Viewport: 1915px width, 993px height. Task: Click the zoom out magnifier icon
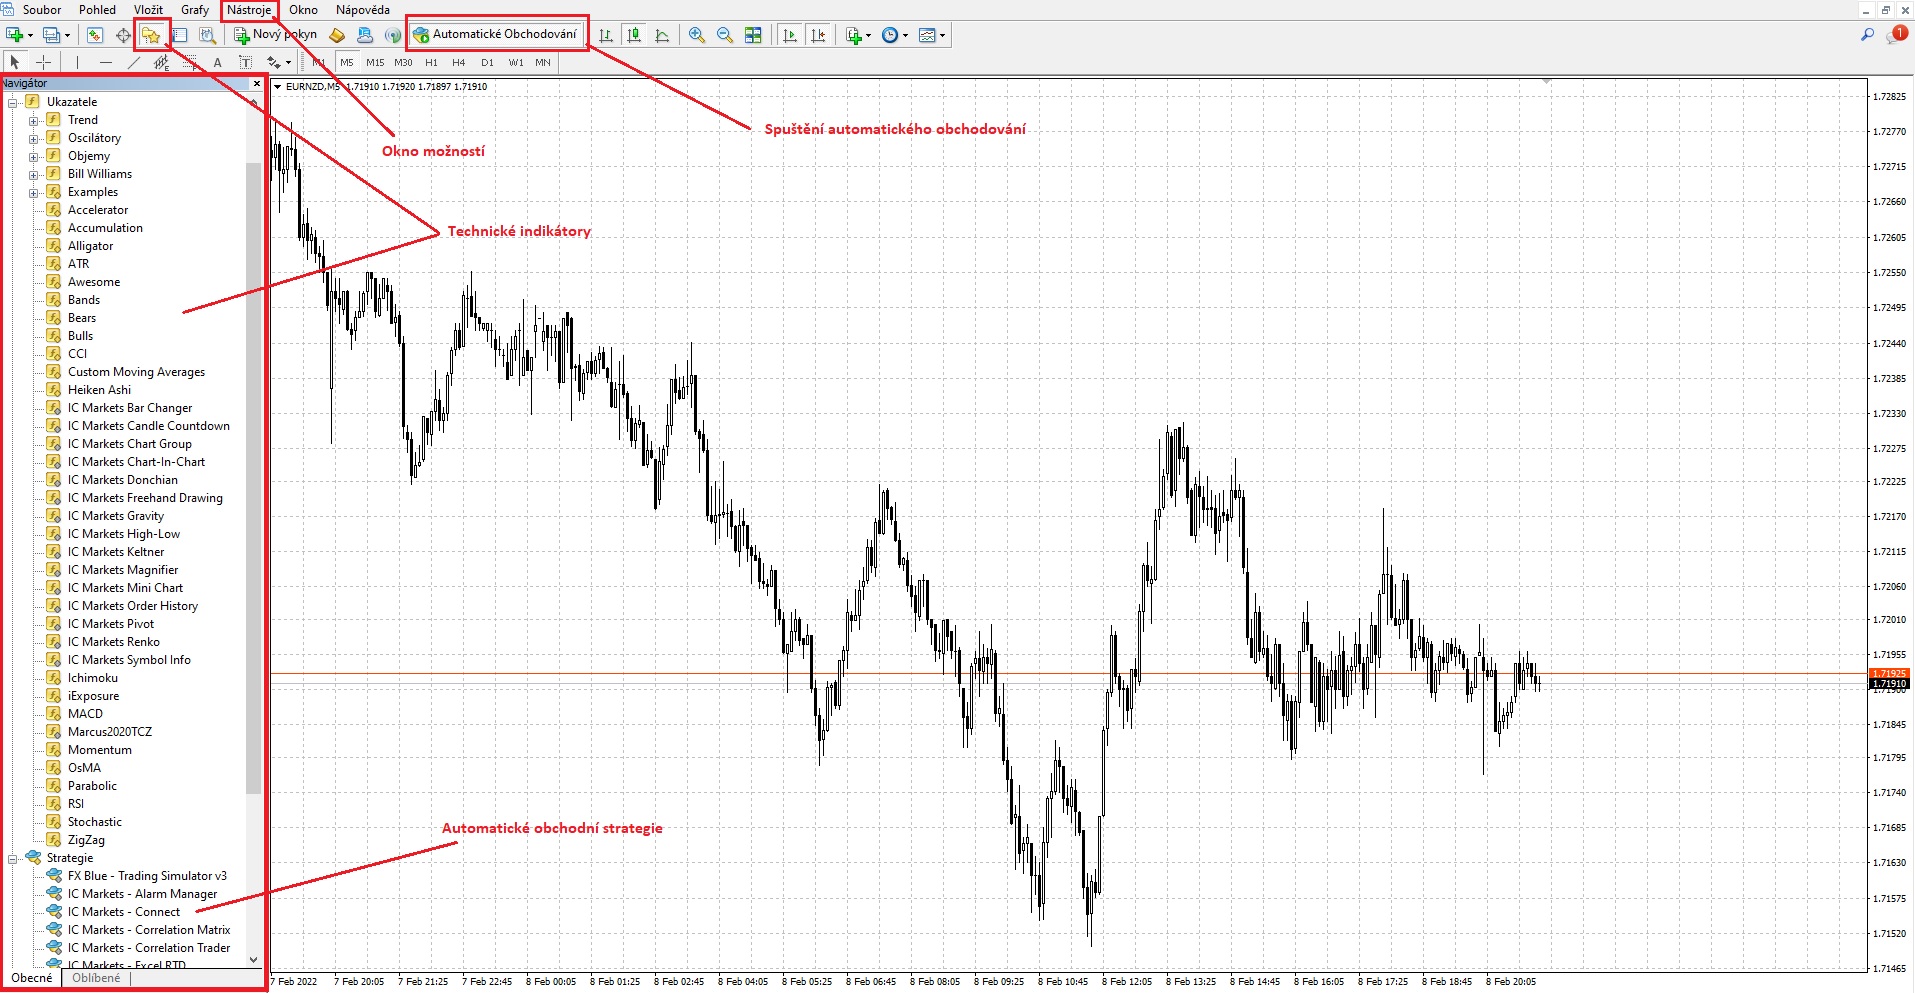pos(725,35)
